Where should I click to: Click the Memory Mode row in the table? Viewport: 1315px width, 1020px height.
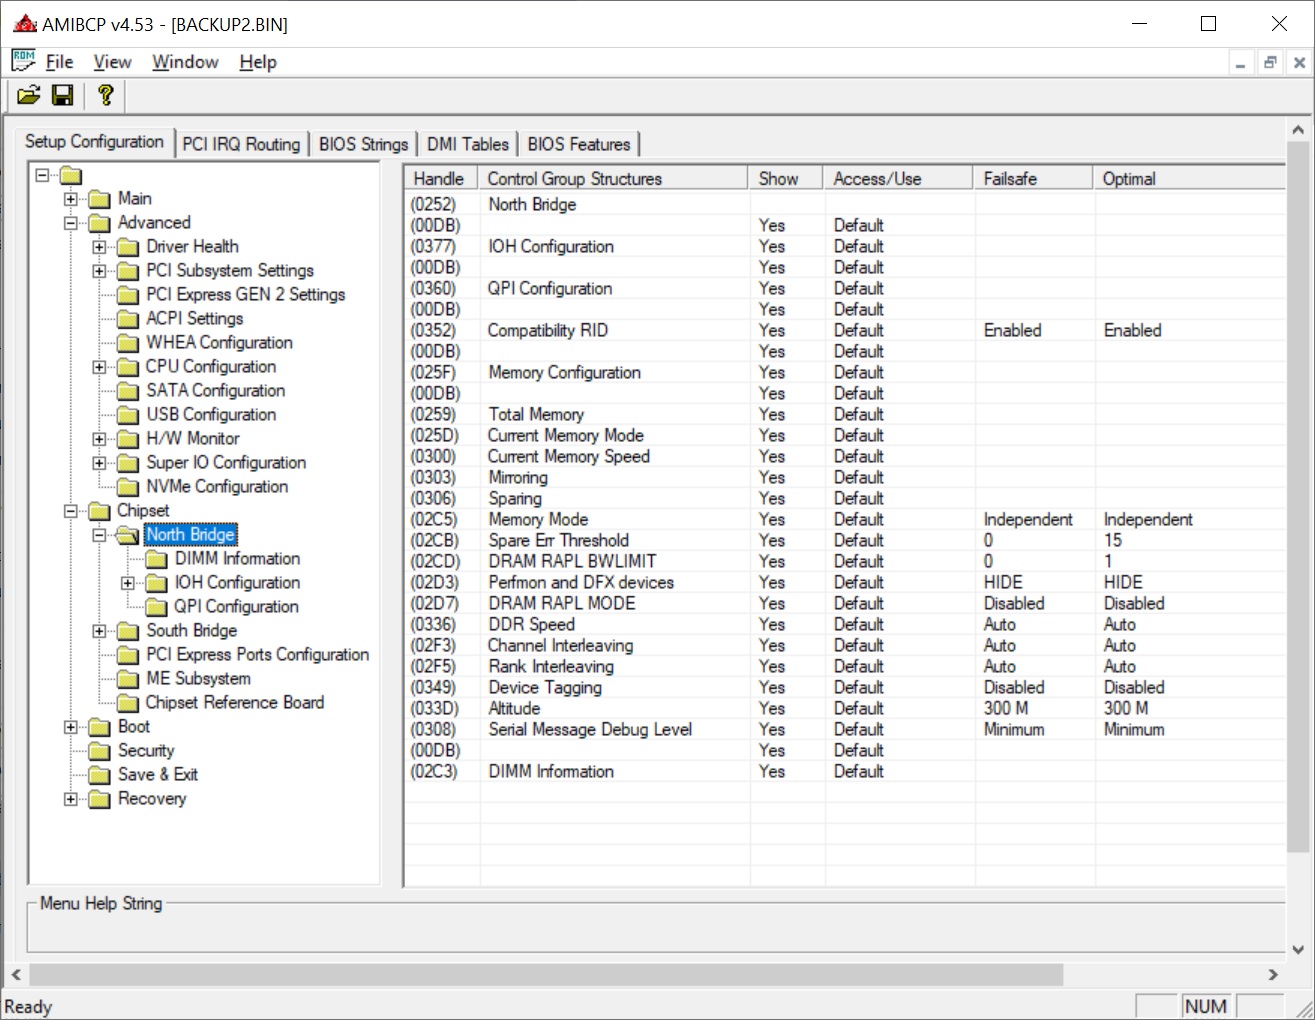(x=845, y=520)
